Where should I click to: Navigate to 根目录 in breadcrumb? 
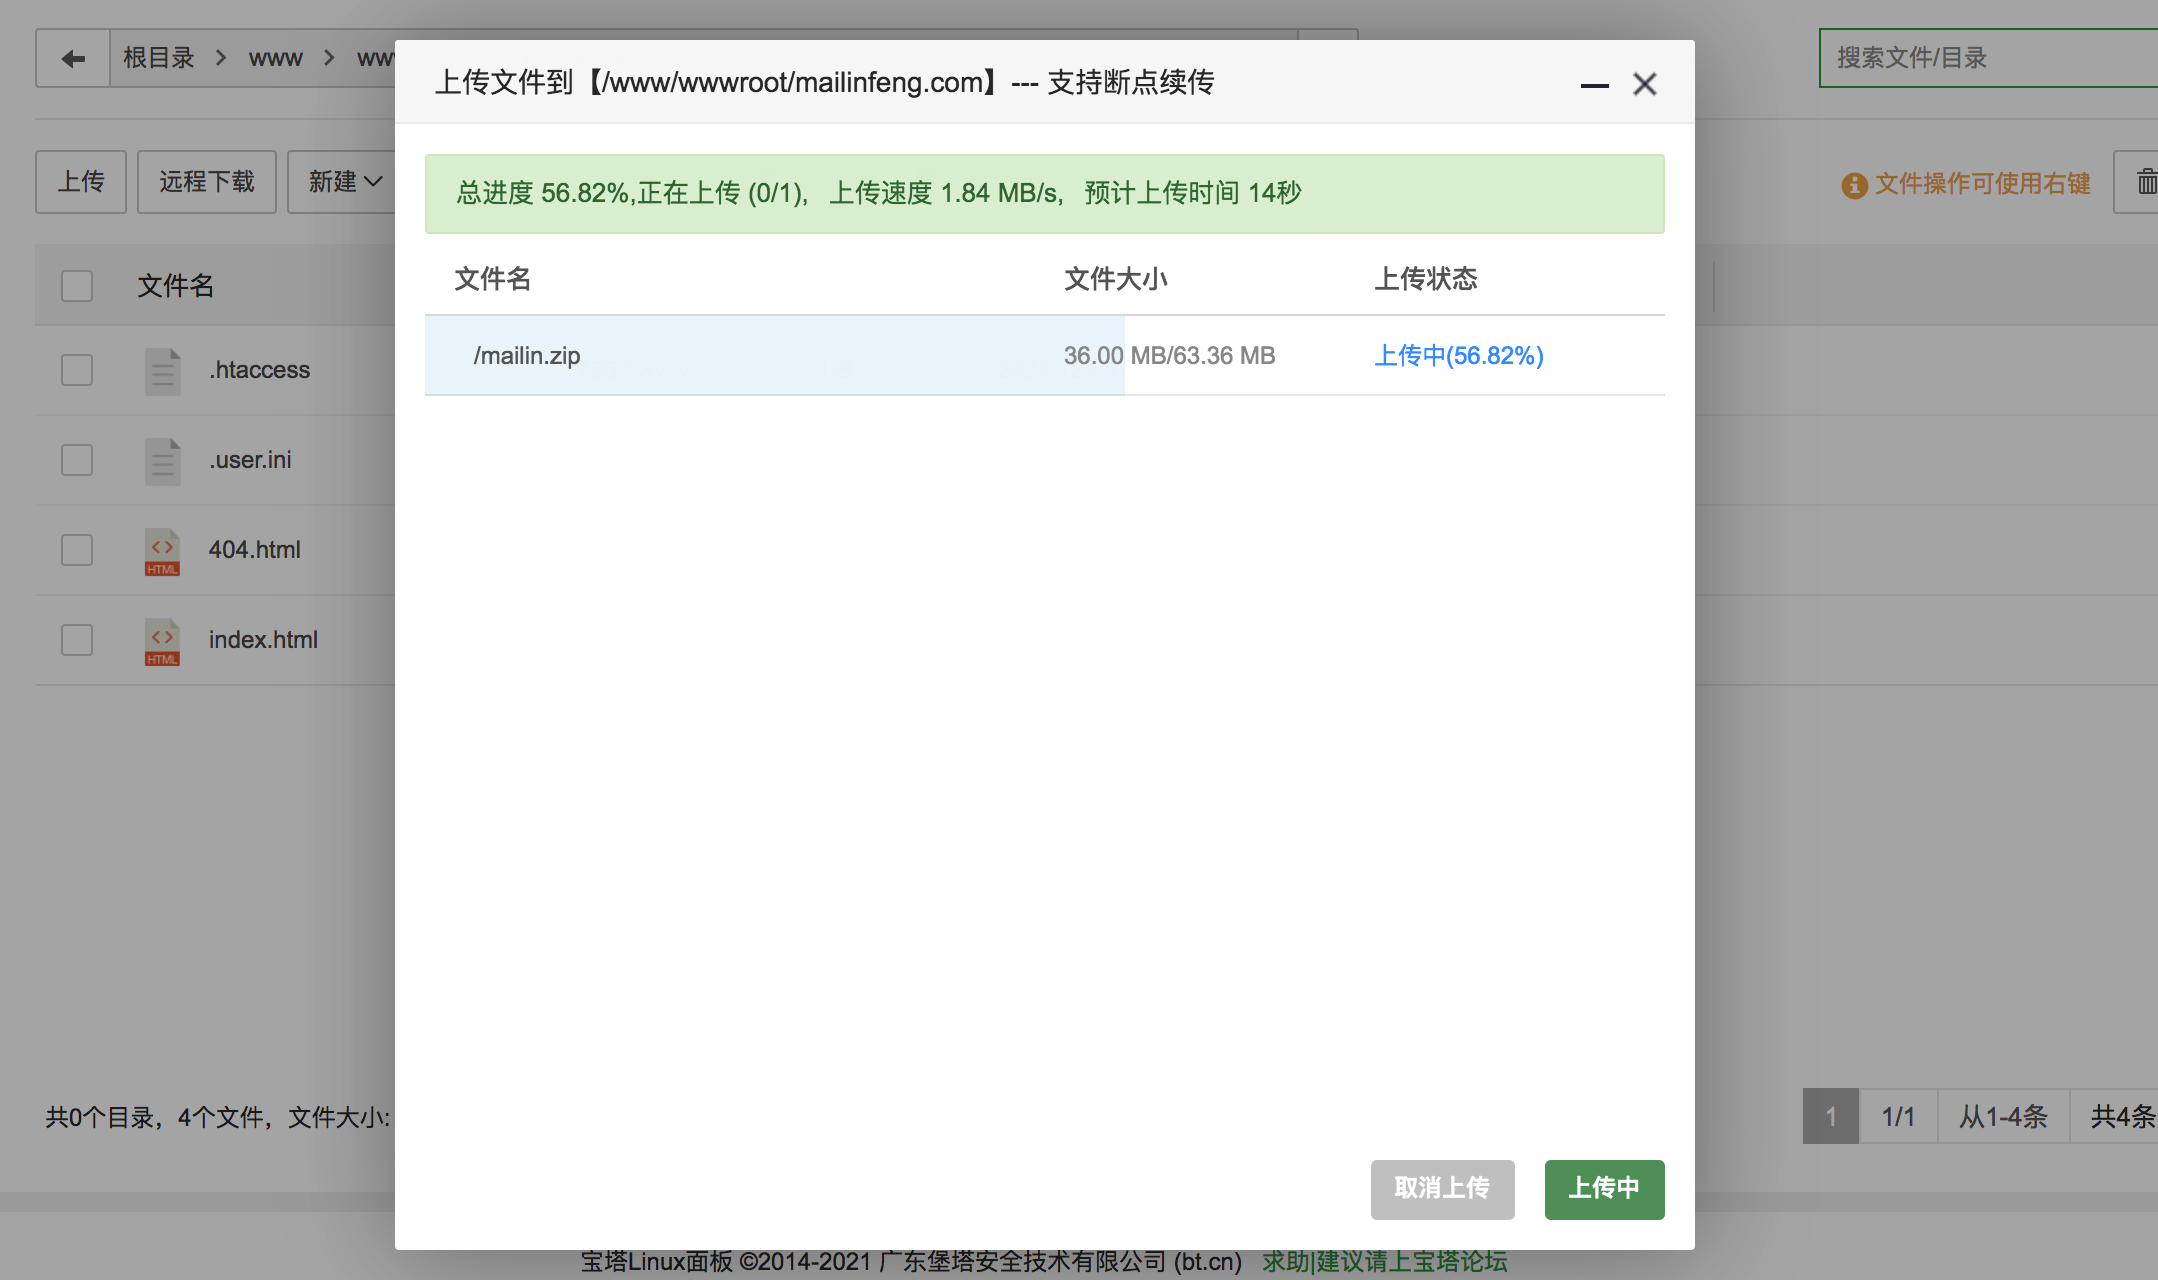[x=157, y=57]
